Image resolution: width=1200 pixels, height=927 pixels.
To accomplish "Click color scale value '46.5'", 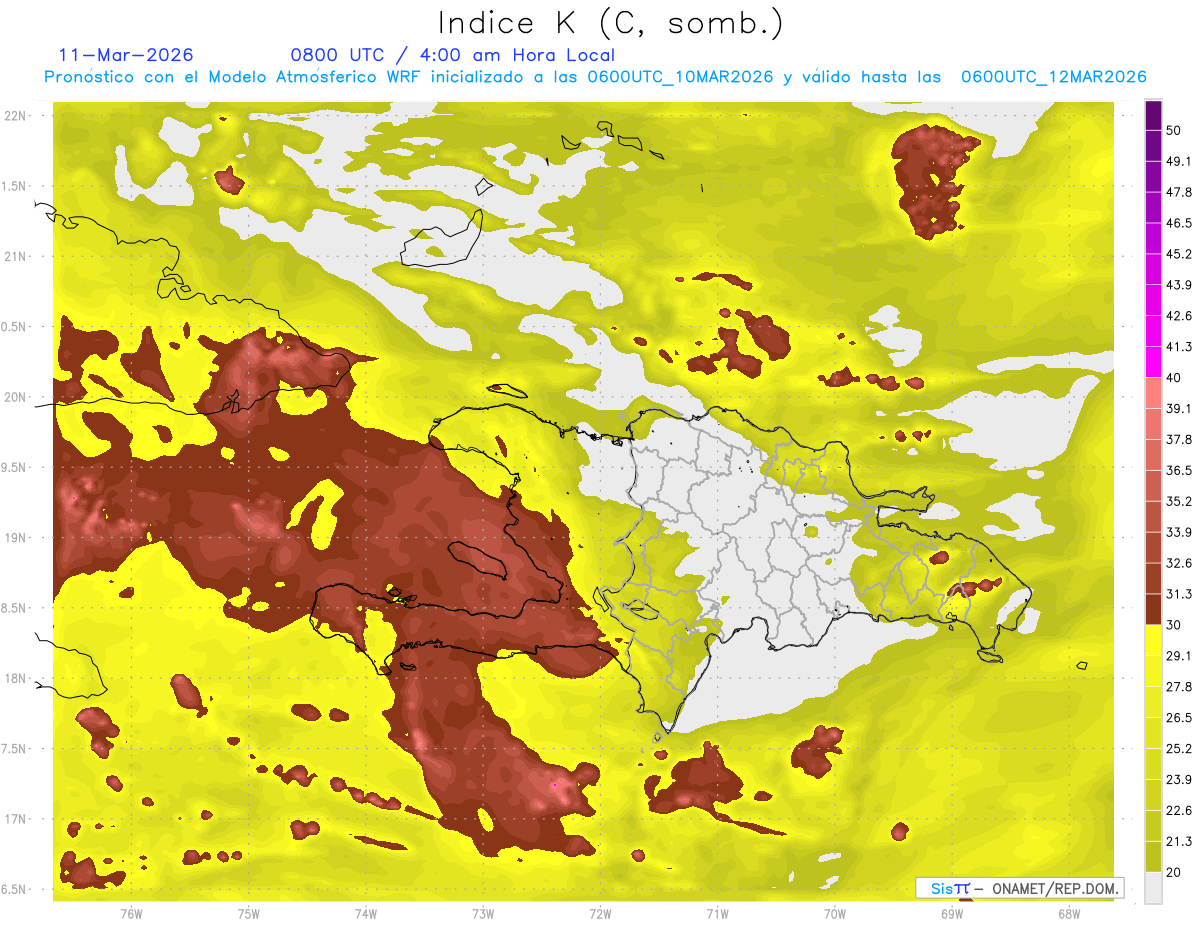I will pyautogui.click(x=1178, y=223).
